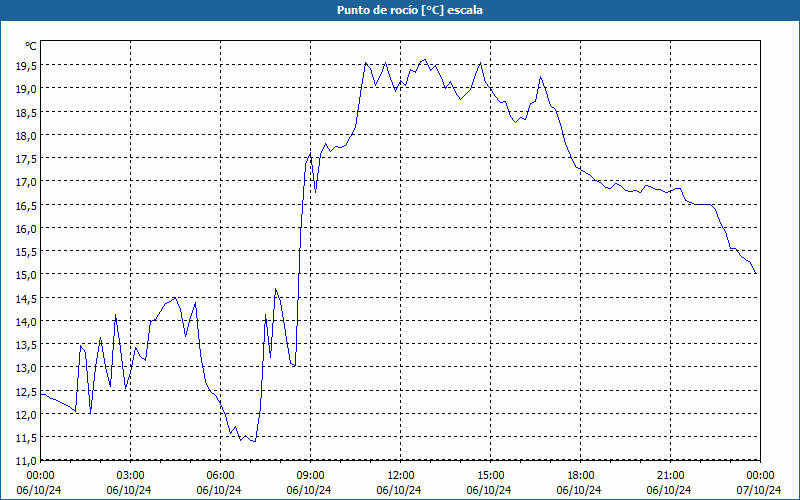This screenshot has height=500, width=800.
Task: Click the 13,0 y-axis label
Action: (26, 368)
